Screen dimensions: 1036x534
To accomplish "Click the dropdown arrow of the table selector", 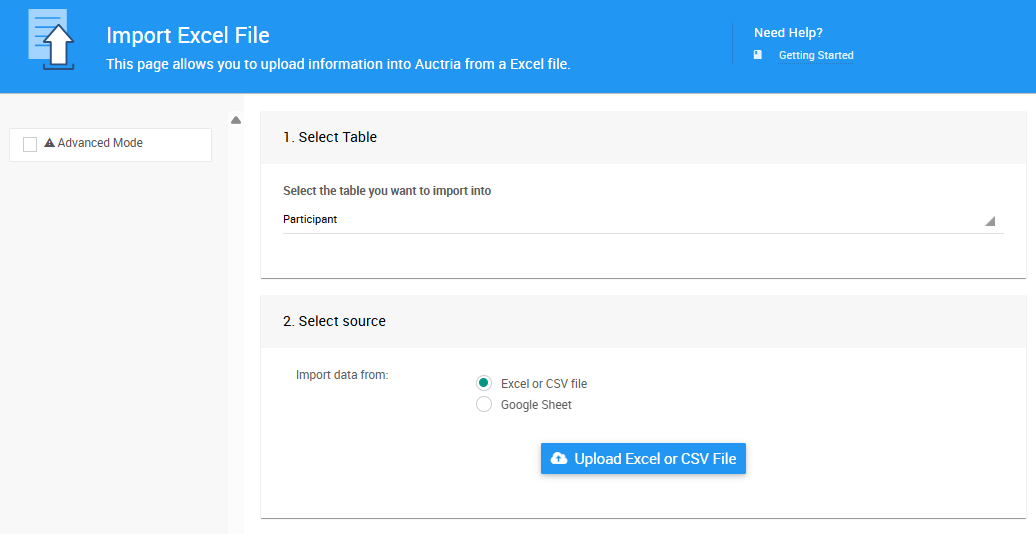I will [x=990, y=221].
